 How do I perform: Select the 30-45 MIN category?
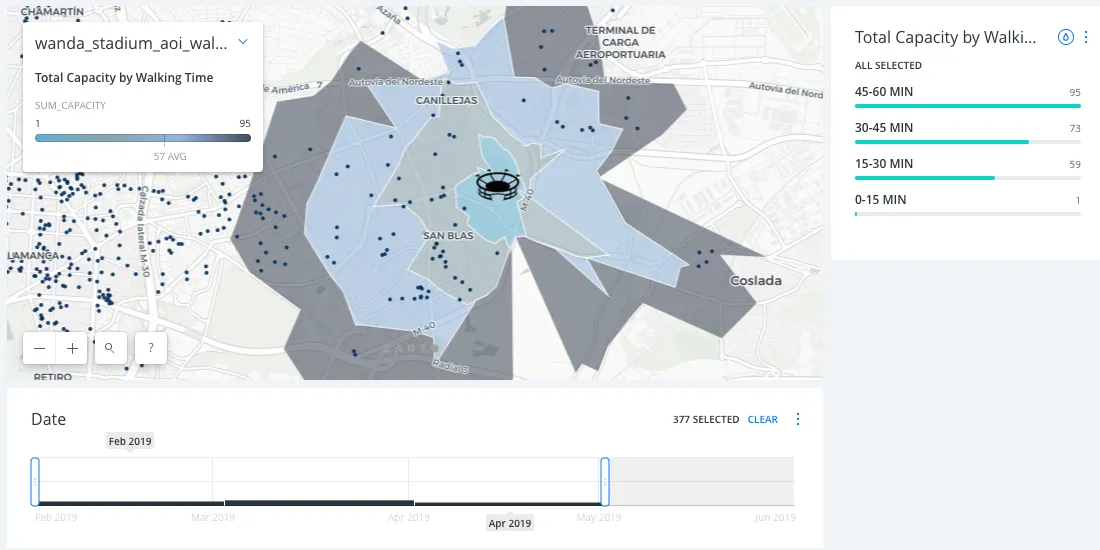(967, 133)
